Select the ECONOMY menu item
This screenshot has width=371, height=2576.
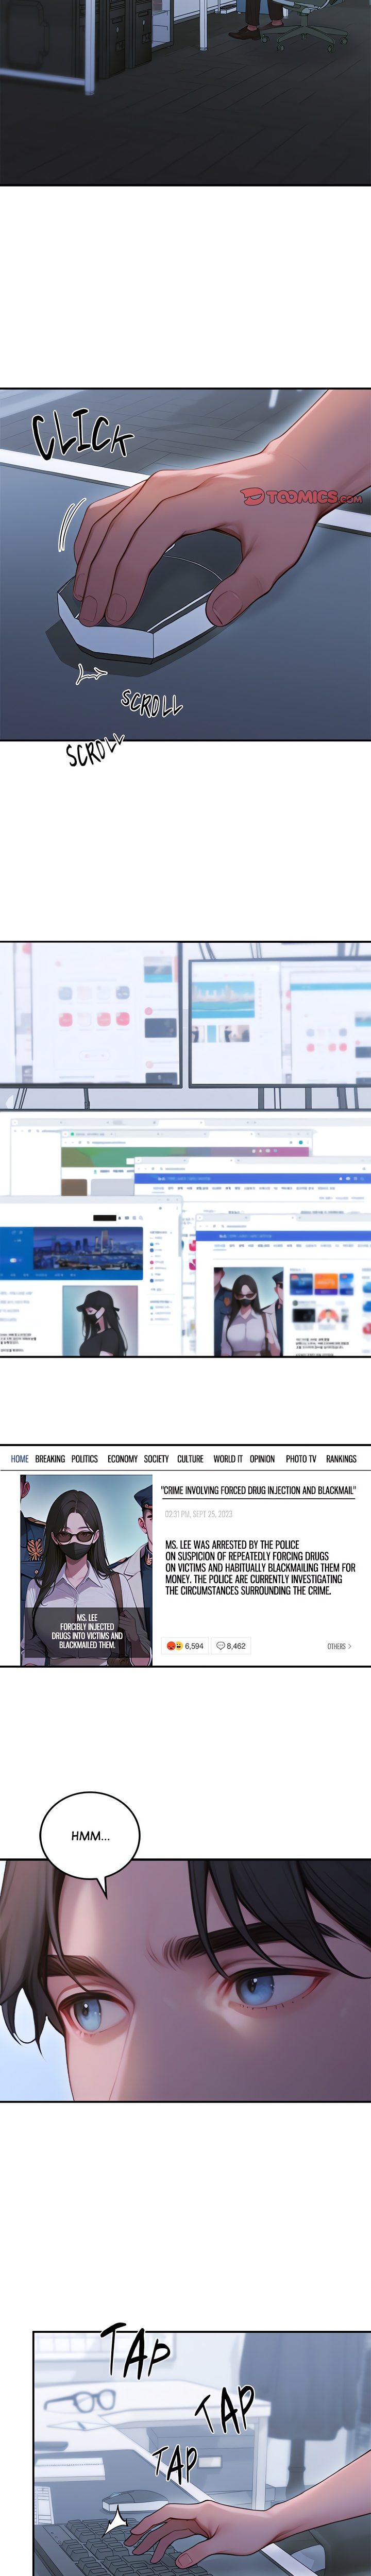pos(122,1459)
